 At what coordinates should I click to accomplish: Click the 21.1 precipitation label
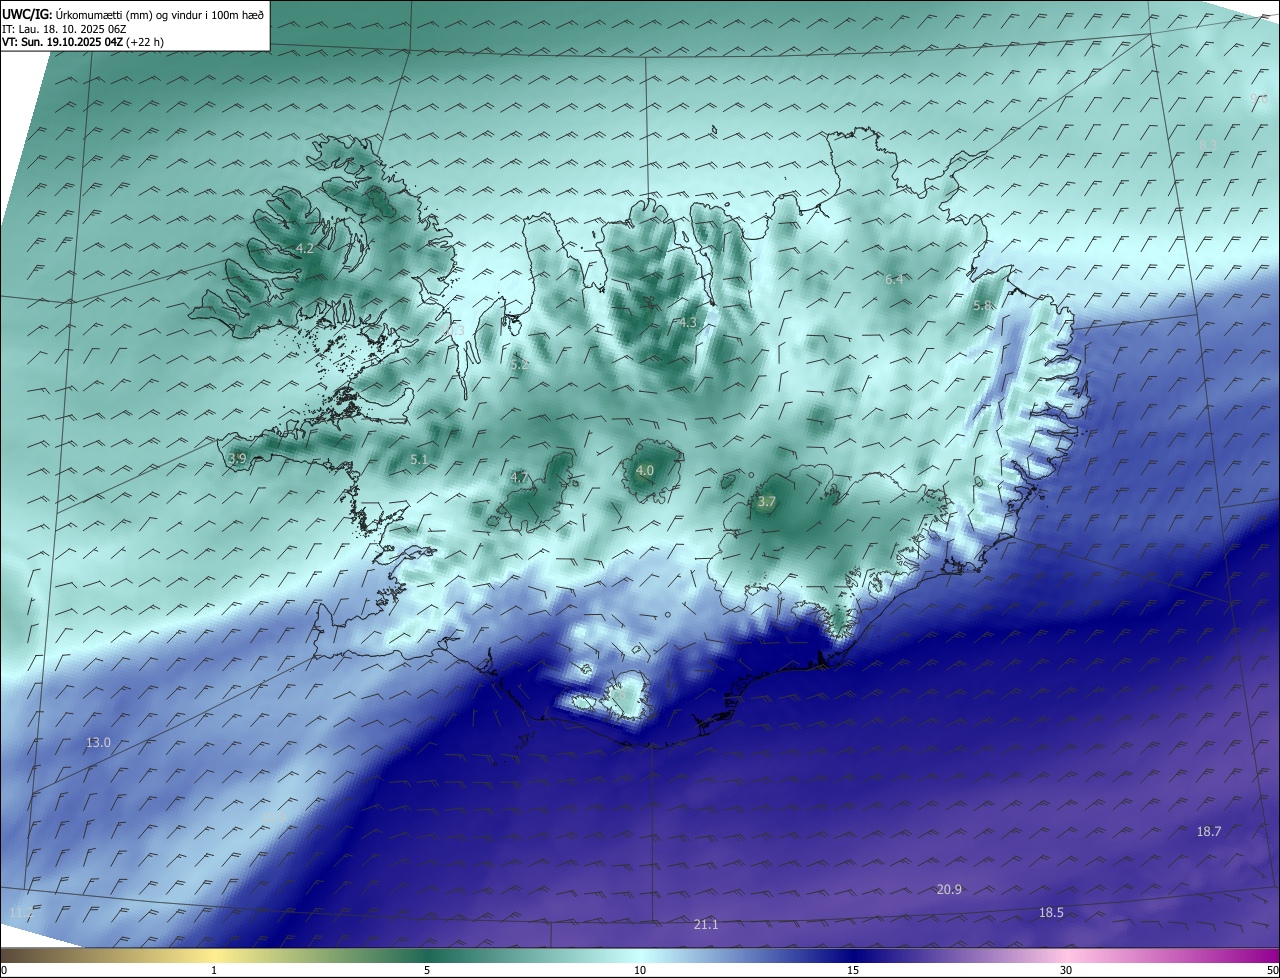click(x=706, y=925)
